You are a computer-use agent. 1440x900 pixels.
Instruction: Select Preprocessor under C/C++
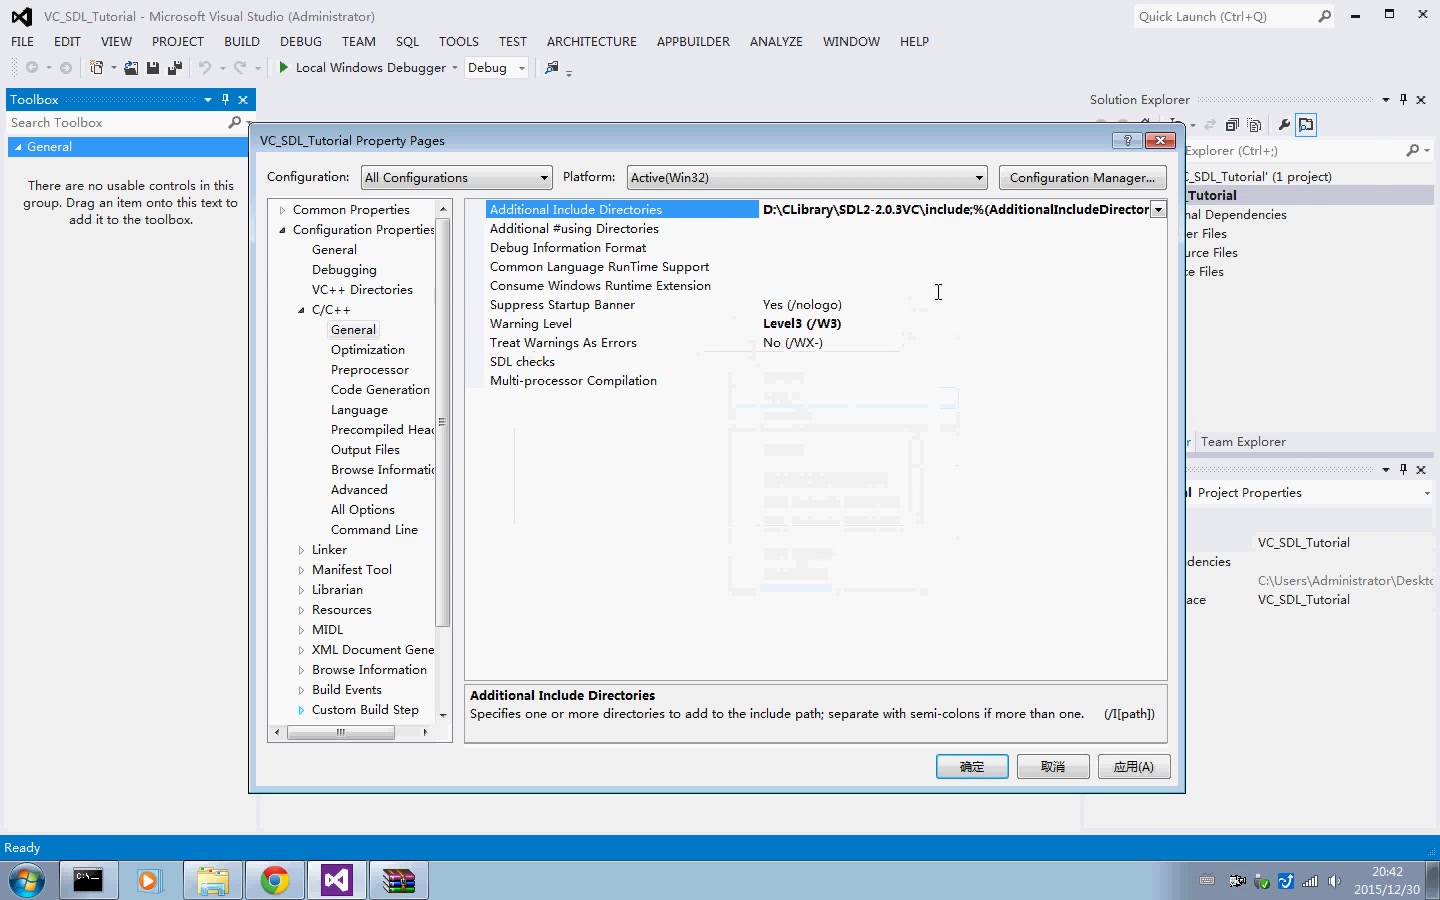tap(370, 370)
